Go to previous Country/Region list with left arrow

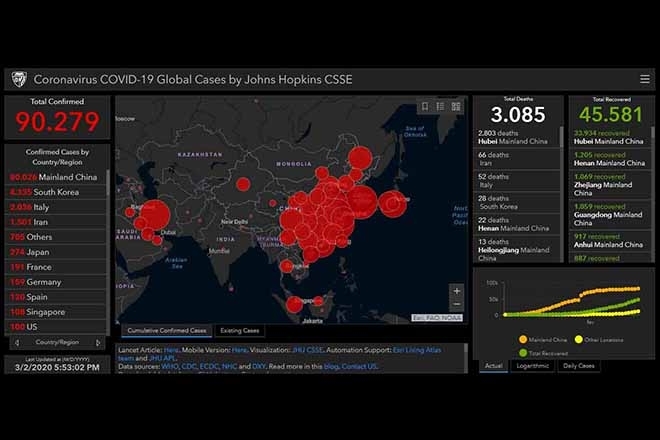point(16,342)
